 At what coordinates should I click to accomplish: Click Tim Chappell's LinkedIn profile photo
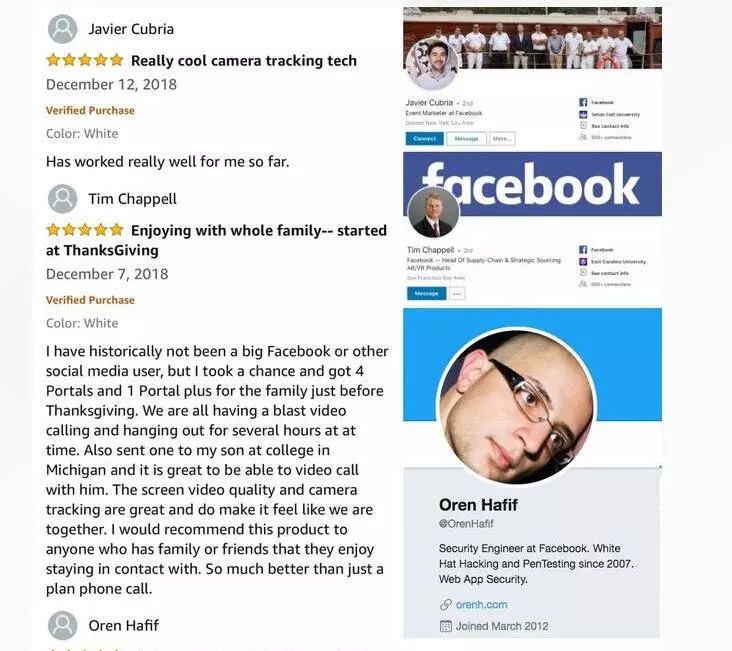[x=433, y=212]
